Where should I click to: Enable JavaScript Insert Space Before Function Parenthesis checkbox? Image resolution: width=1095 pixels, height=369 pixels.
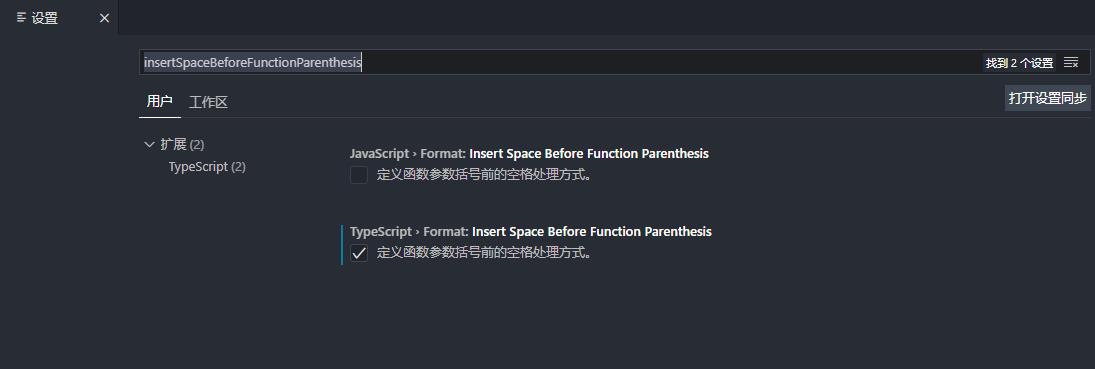(359, 175)
